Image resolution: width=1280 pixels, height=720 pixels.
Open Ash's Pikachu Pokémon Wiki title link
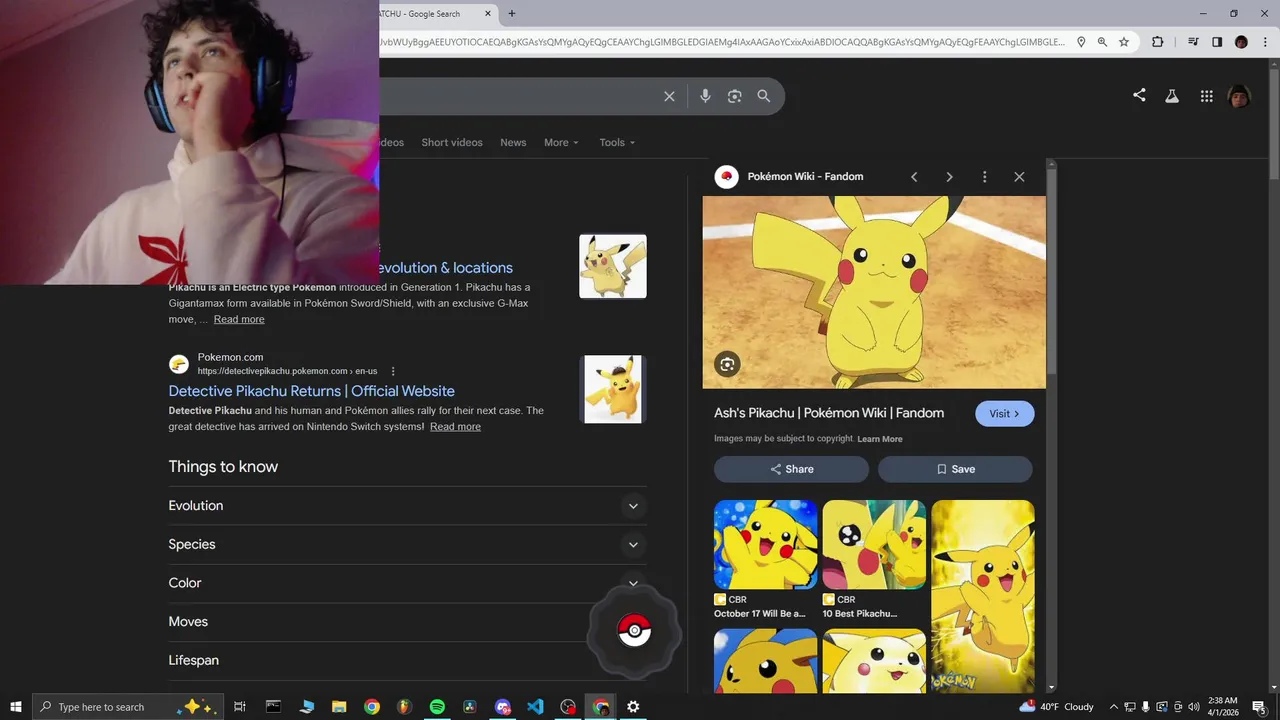(829, 413)
